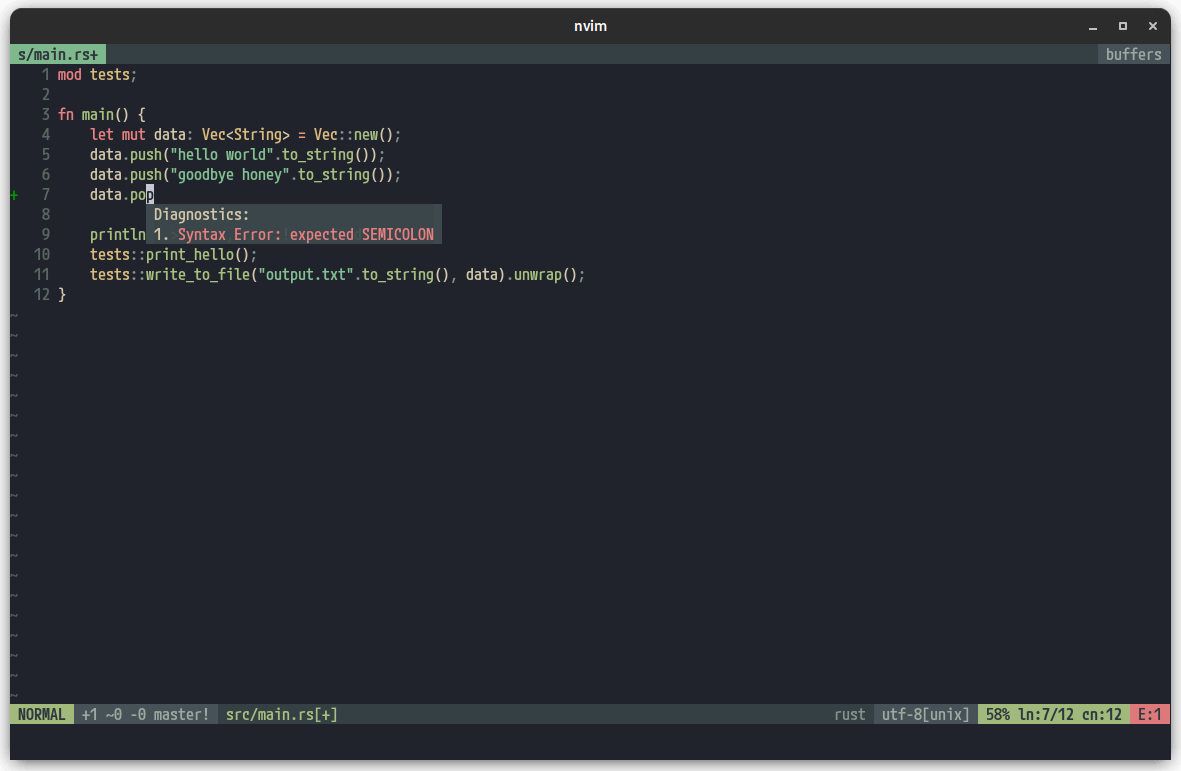Click the src/main.rs[+] filename in statusline
This screenshot has width=1181, height=771.
(282, 715)
